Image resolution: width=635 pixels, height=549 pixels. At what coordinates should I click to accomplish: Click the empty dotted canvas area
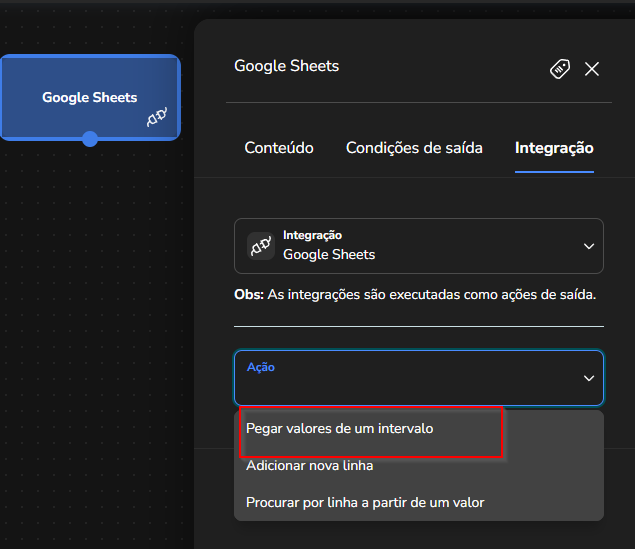tap(93, 324)
